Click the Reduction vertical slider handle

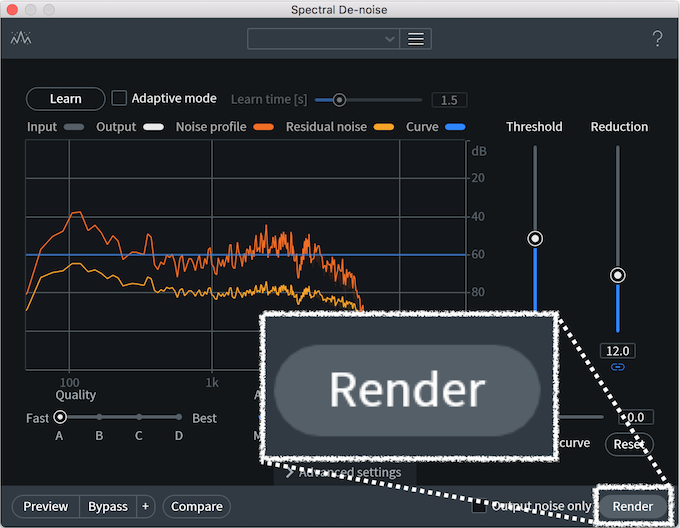[x=618, y=275]
